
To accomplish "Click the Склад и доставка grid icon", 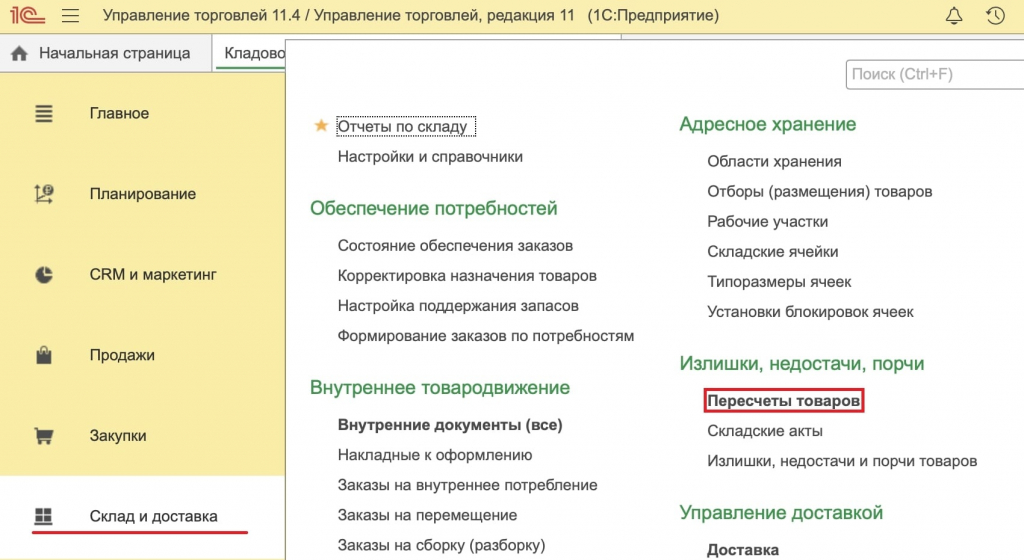I will (x=43, y=516).
